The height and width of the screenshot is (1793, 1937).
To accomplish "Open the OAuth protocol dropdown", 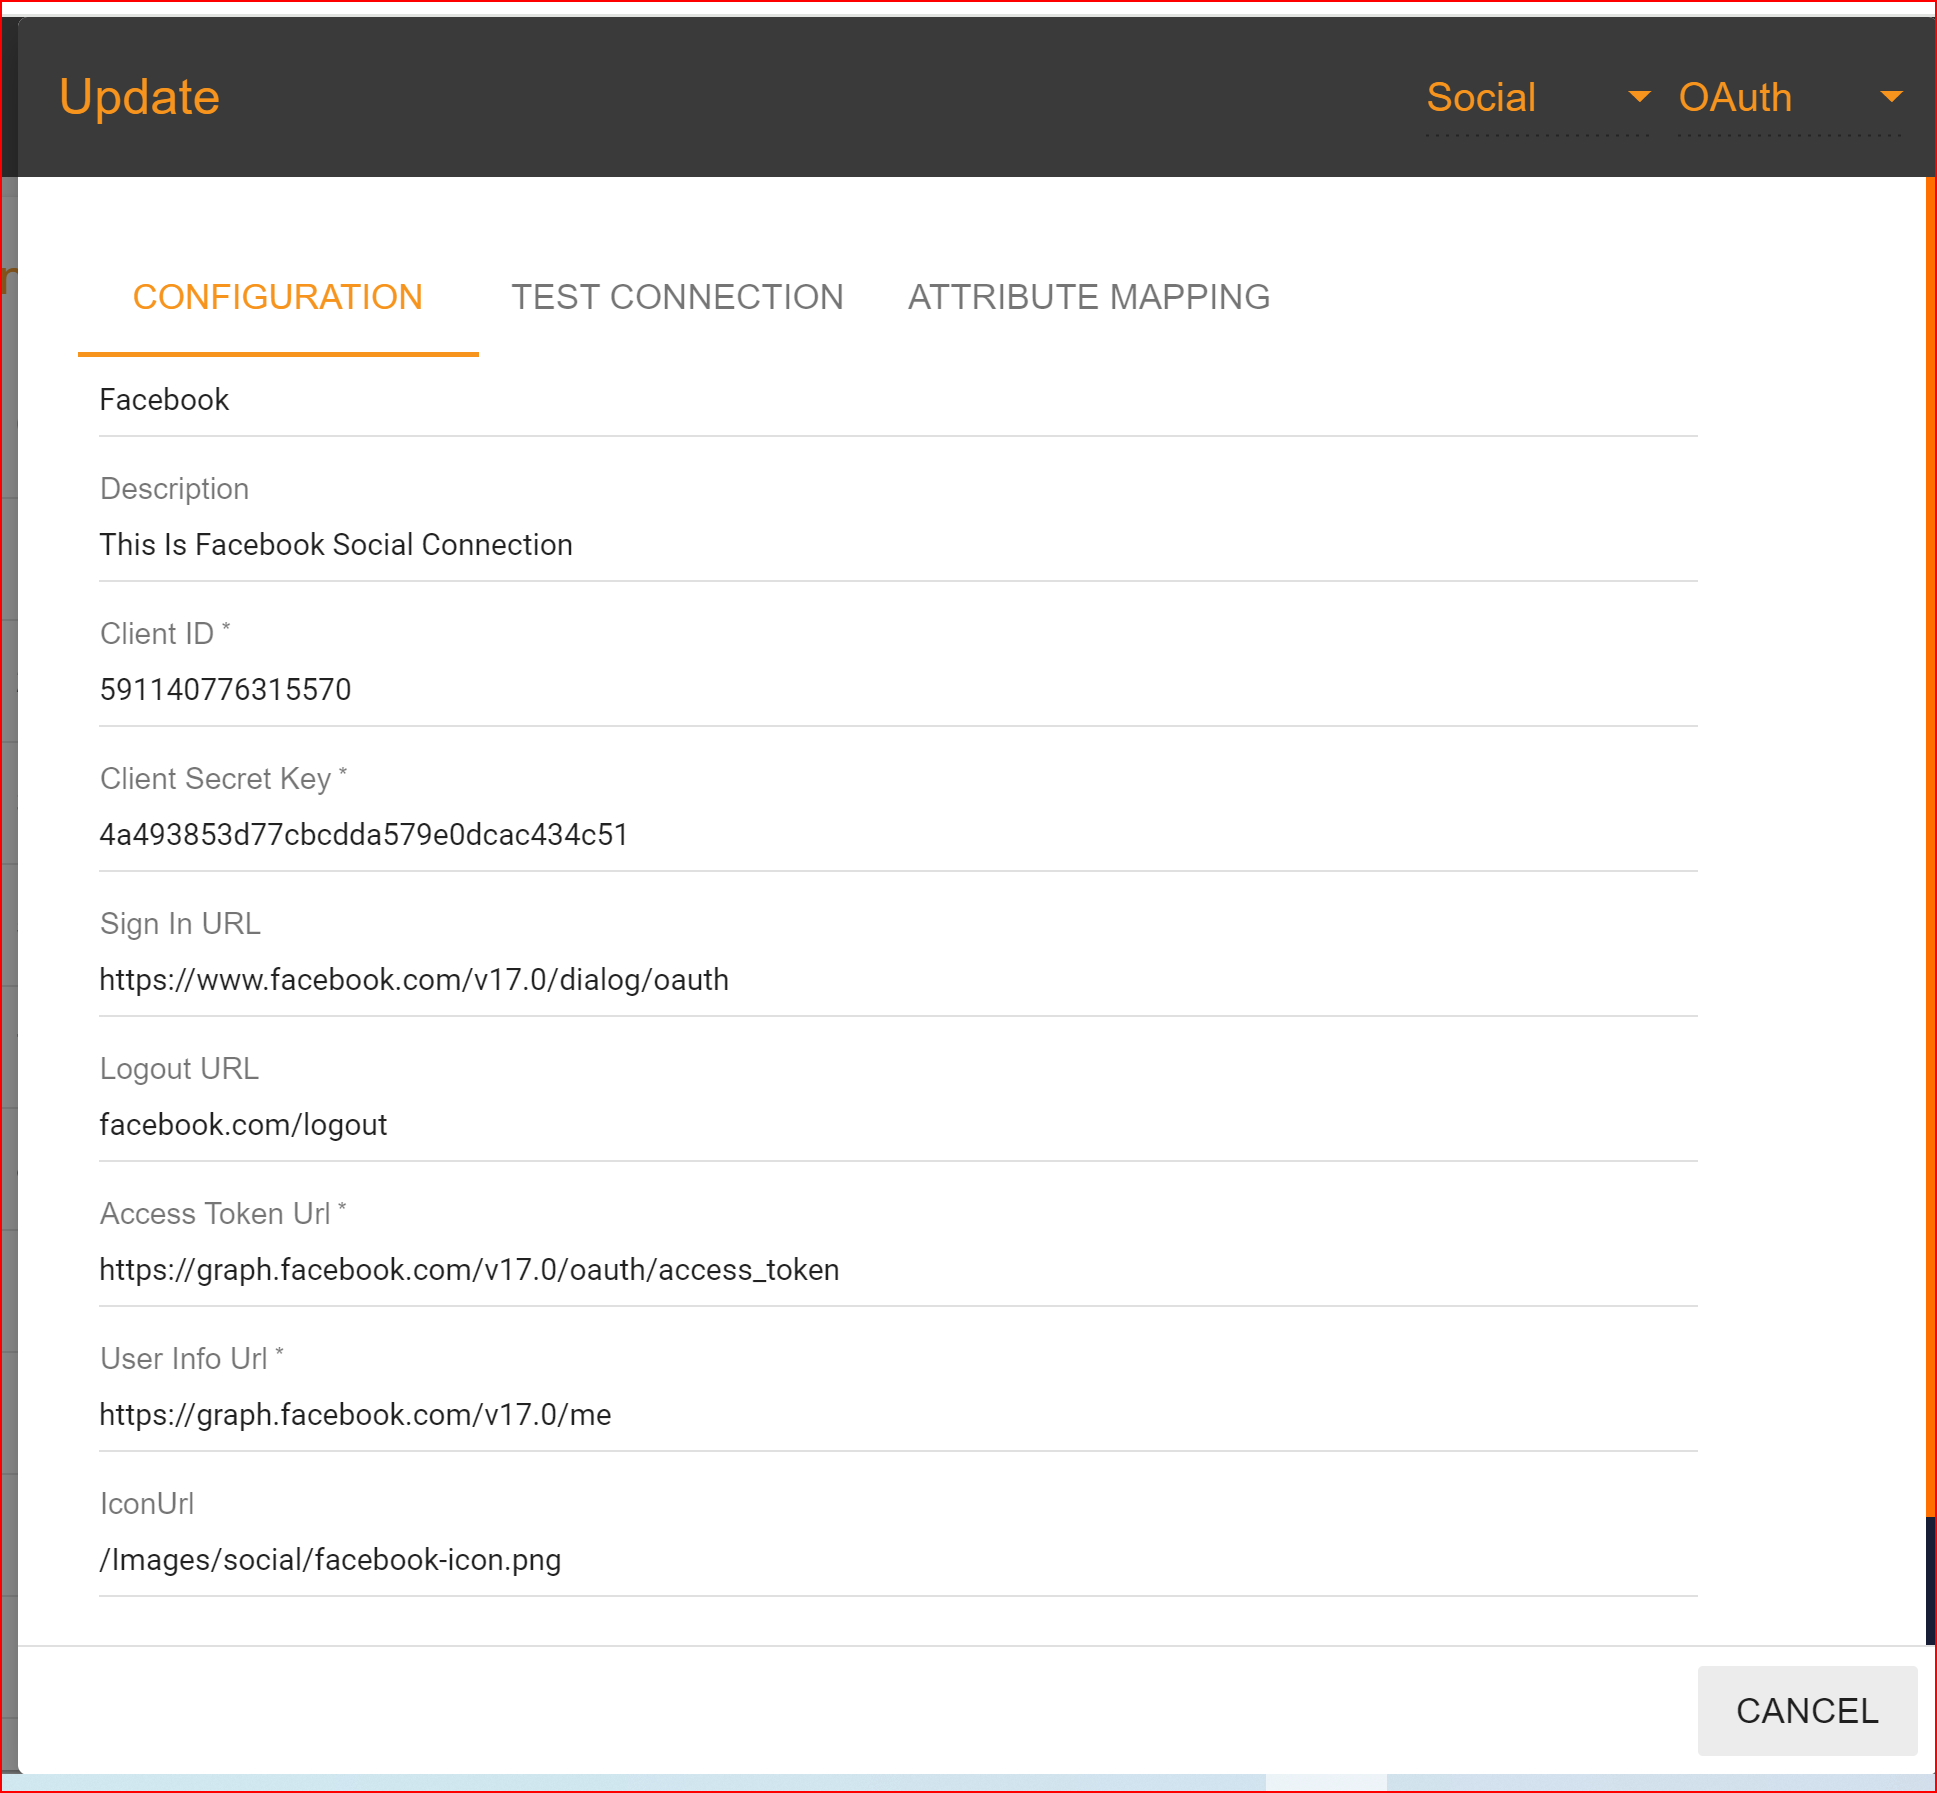I will (1789, 98).
